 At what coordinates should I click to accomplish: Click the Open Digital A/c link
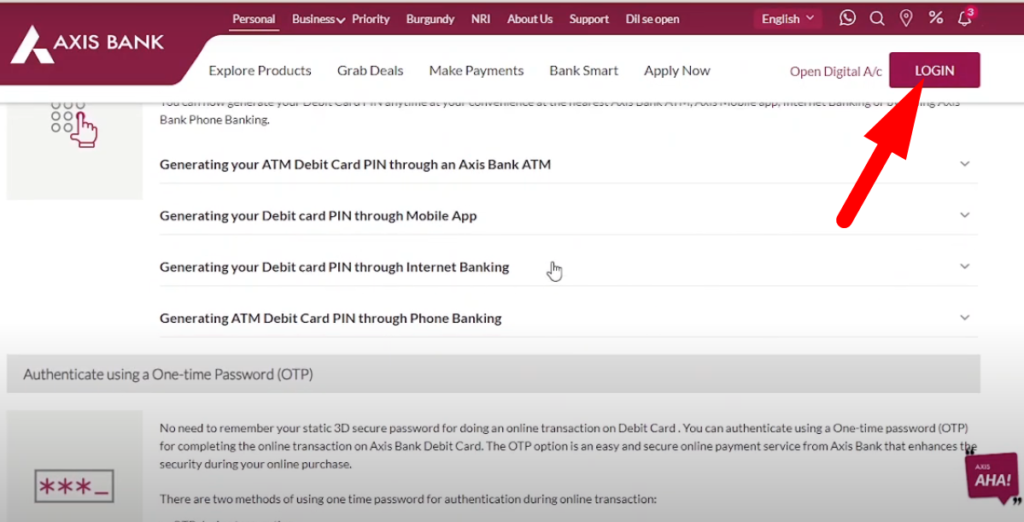point(835,71)
